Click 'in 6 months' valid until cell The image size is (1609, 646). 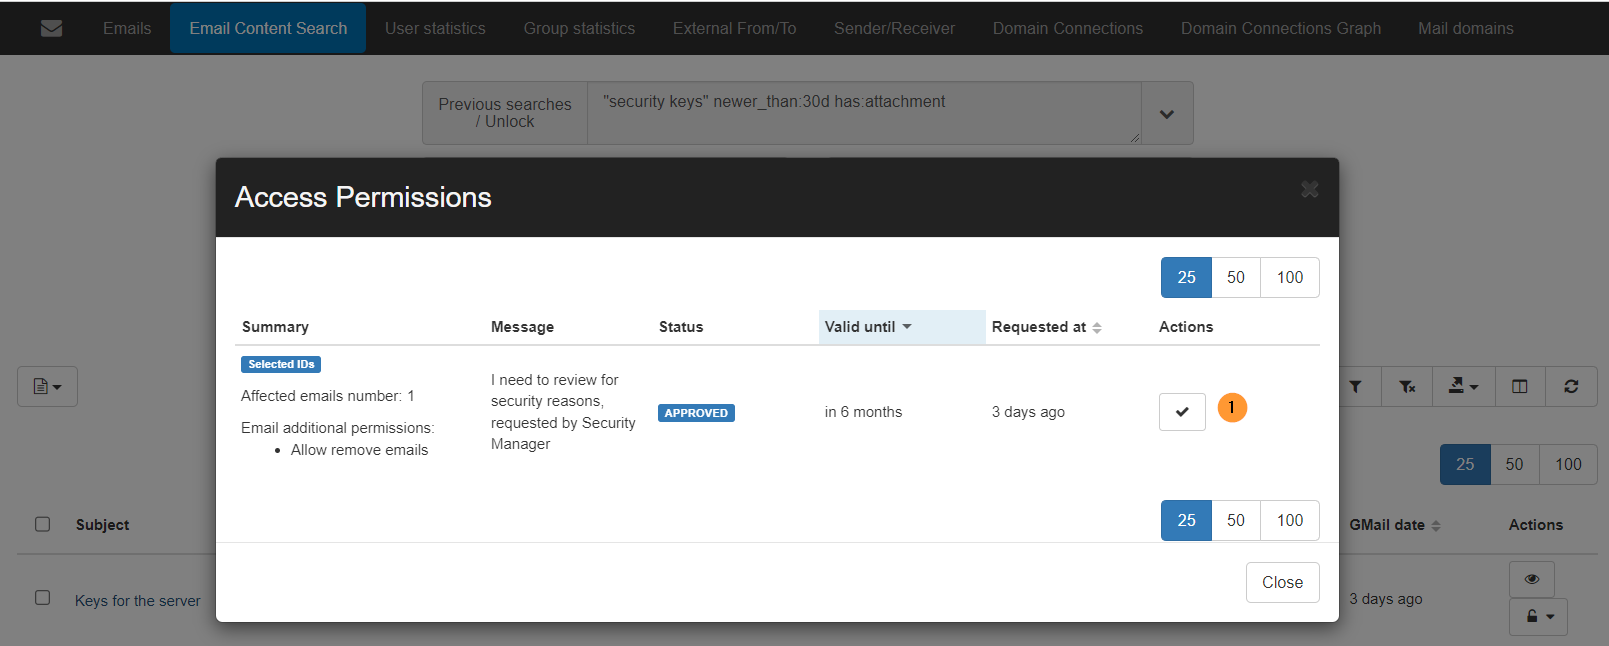(x=863, y=412)
